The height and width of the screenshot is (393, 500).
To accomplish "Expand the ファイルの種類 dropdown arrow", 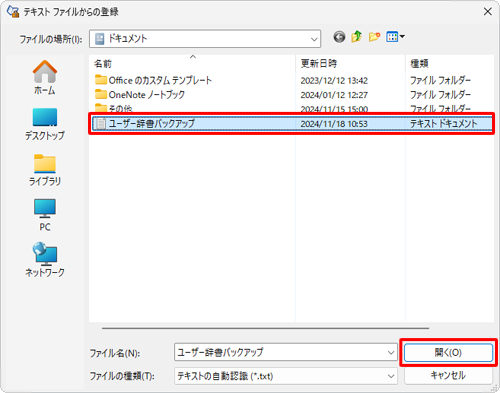I will [391, 376].
